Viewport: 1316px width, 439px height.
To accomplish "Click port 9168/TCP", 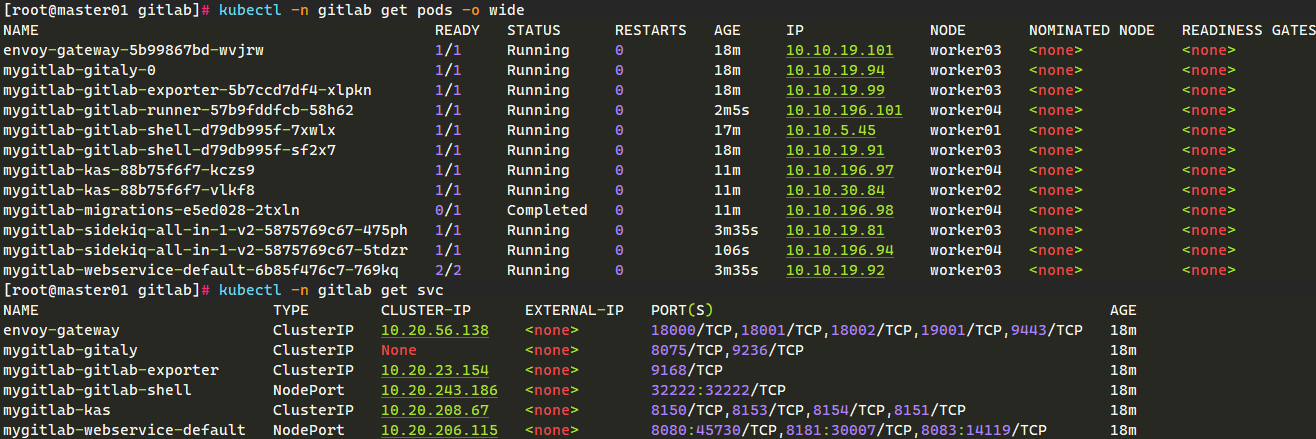I will (x=687, y=370).
